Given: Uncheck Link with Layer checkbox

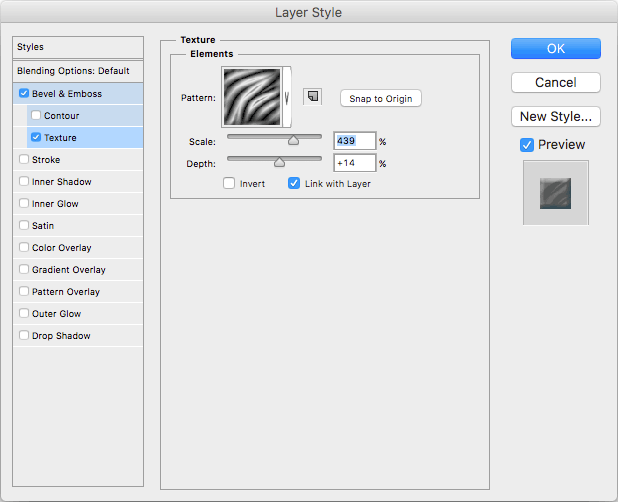Looking at the screenshot, I should tap(294, 183).
